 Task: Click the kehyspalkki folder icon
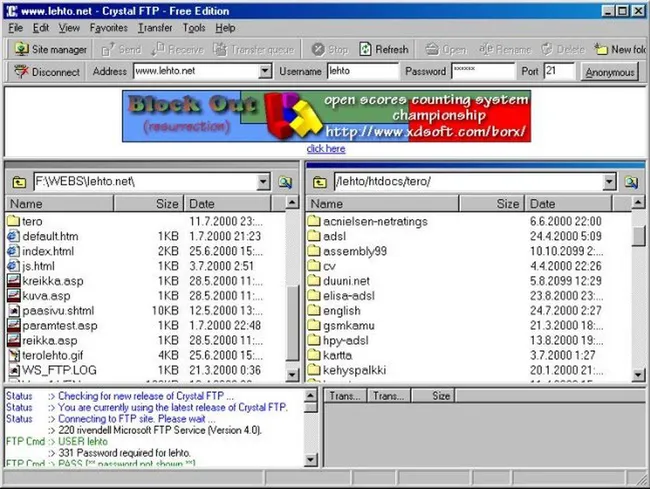point(314,370)
